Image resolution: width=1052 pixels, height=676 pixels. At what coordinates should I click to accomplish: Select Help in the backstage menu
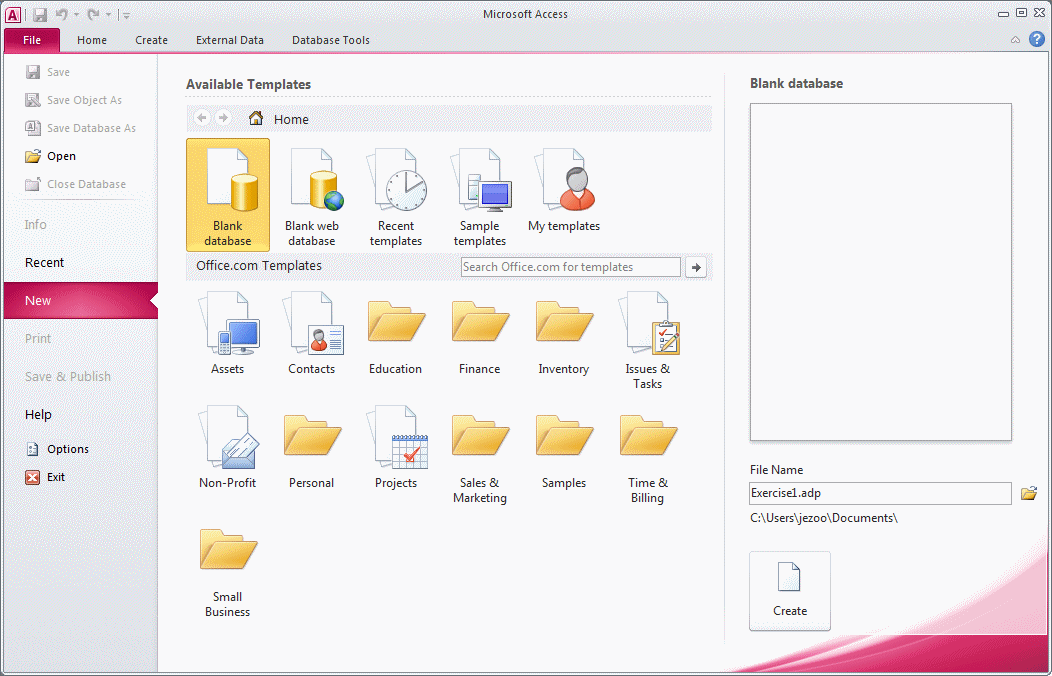click(81, 414)
